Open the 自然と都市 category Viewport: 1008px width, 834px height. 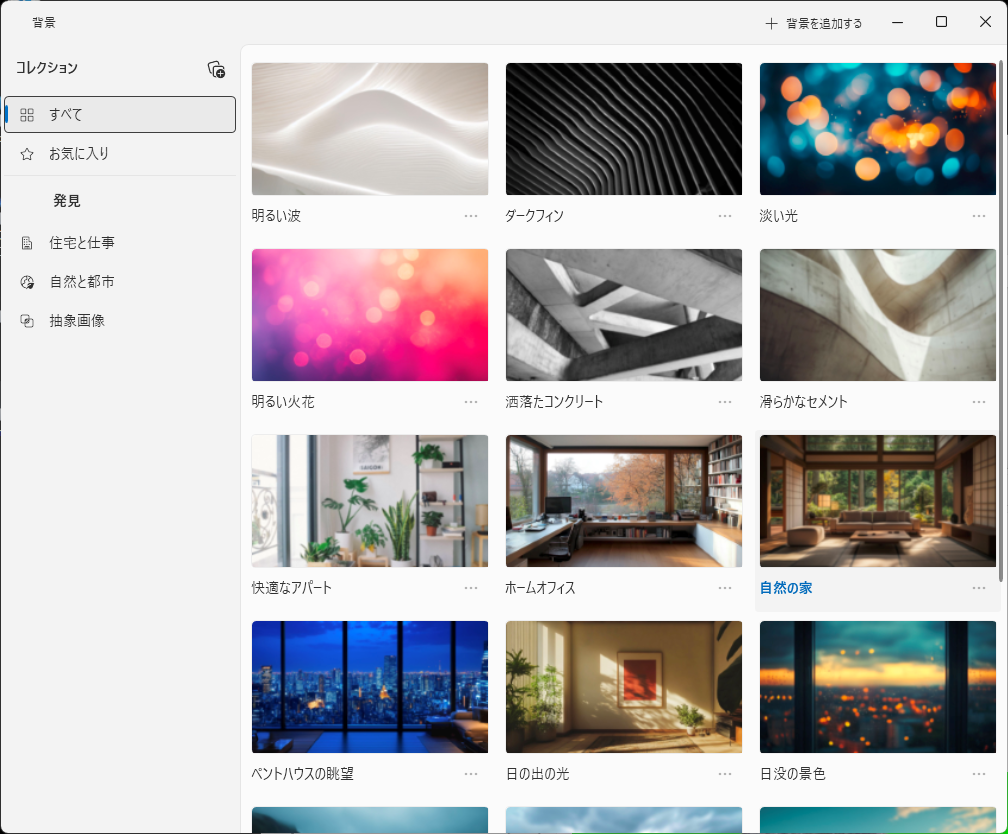(x=120, y=282)
